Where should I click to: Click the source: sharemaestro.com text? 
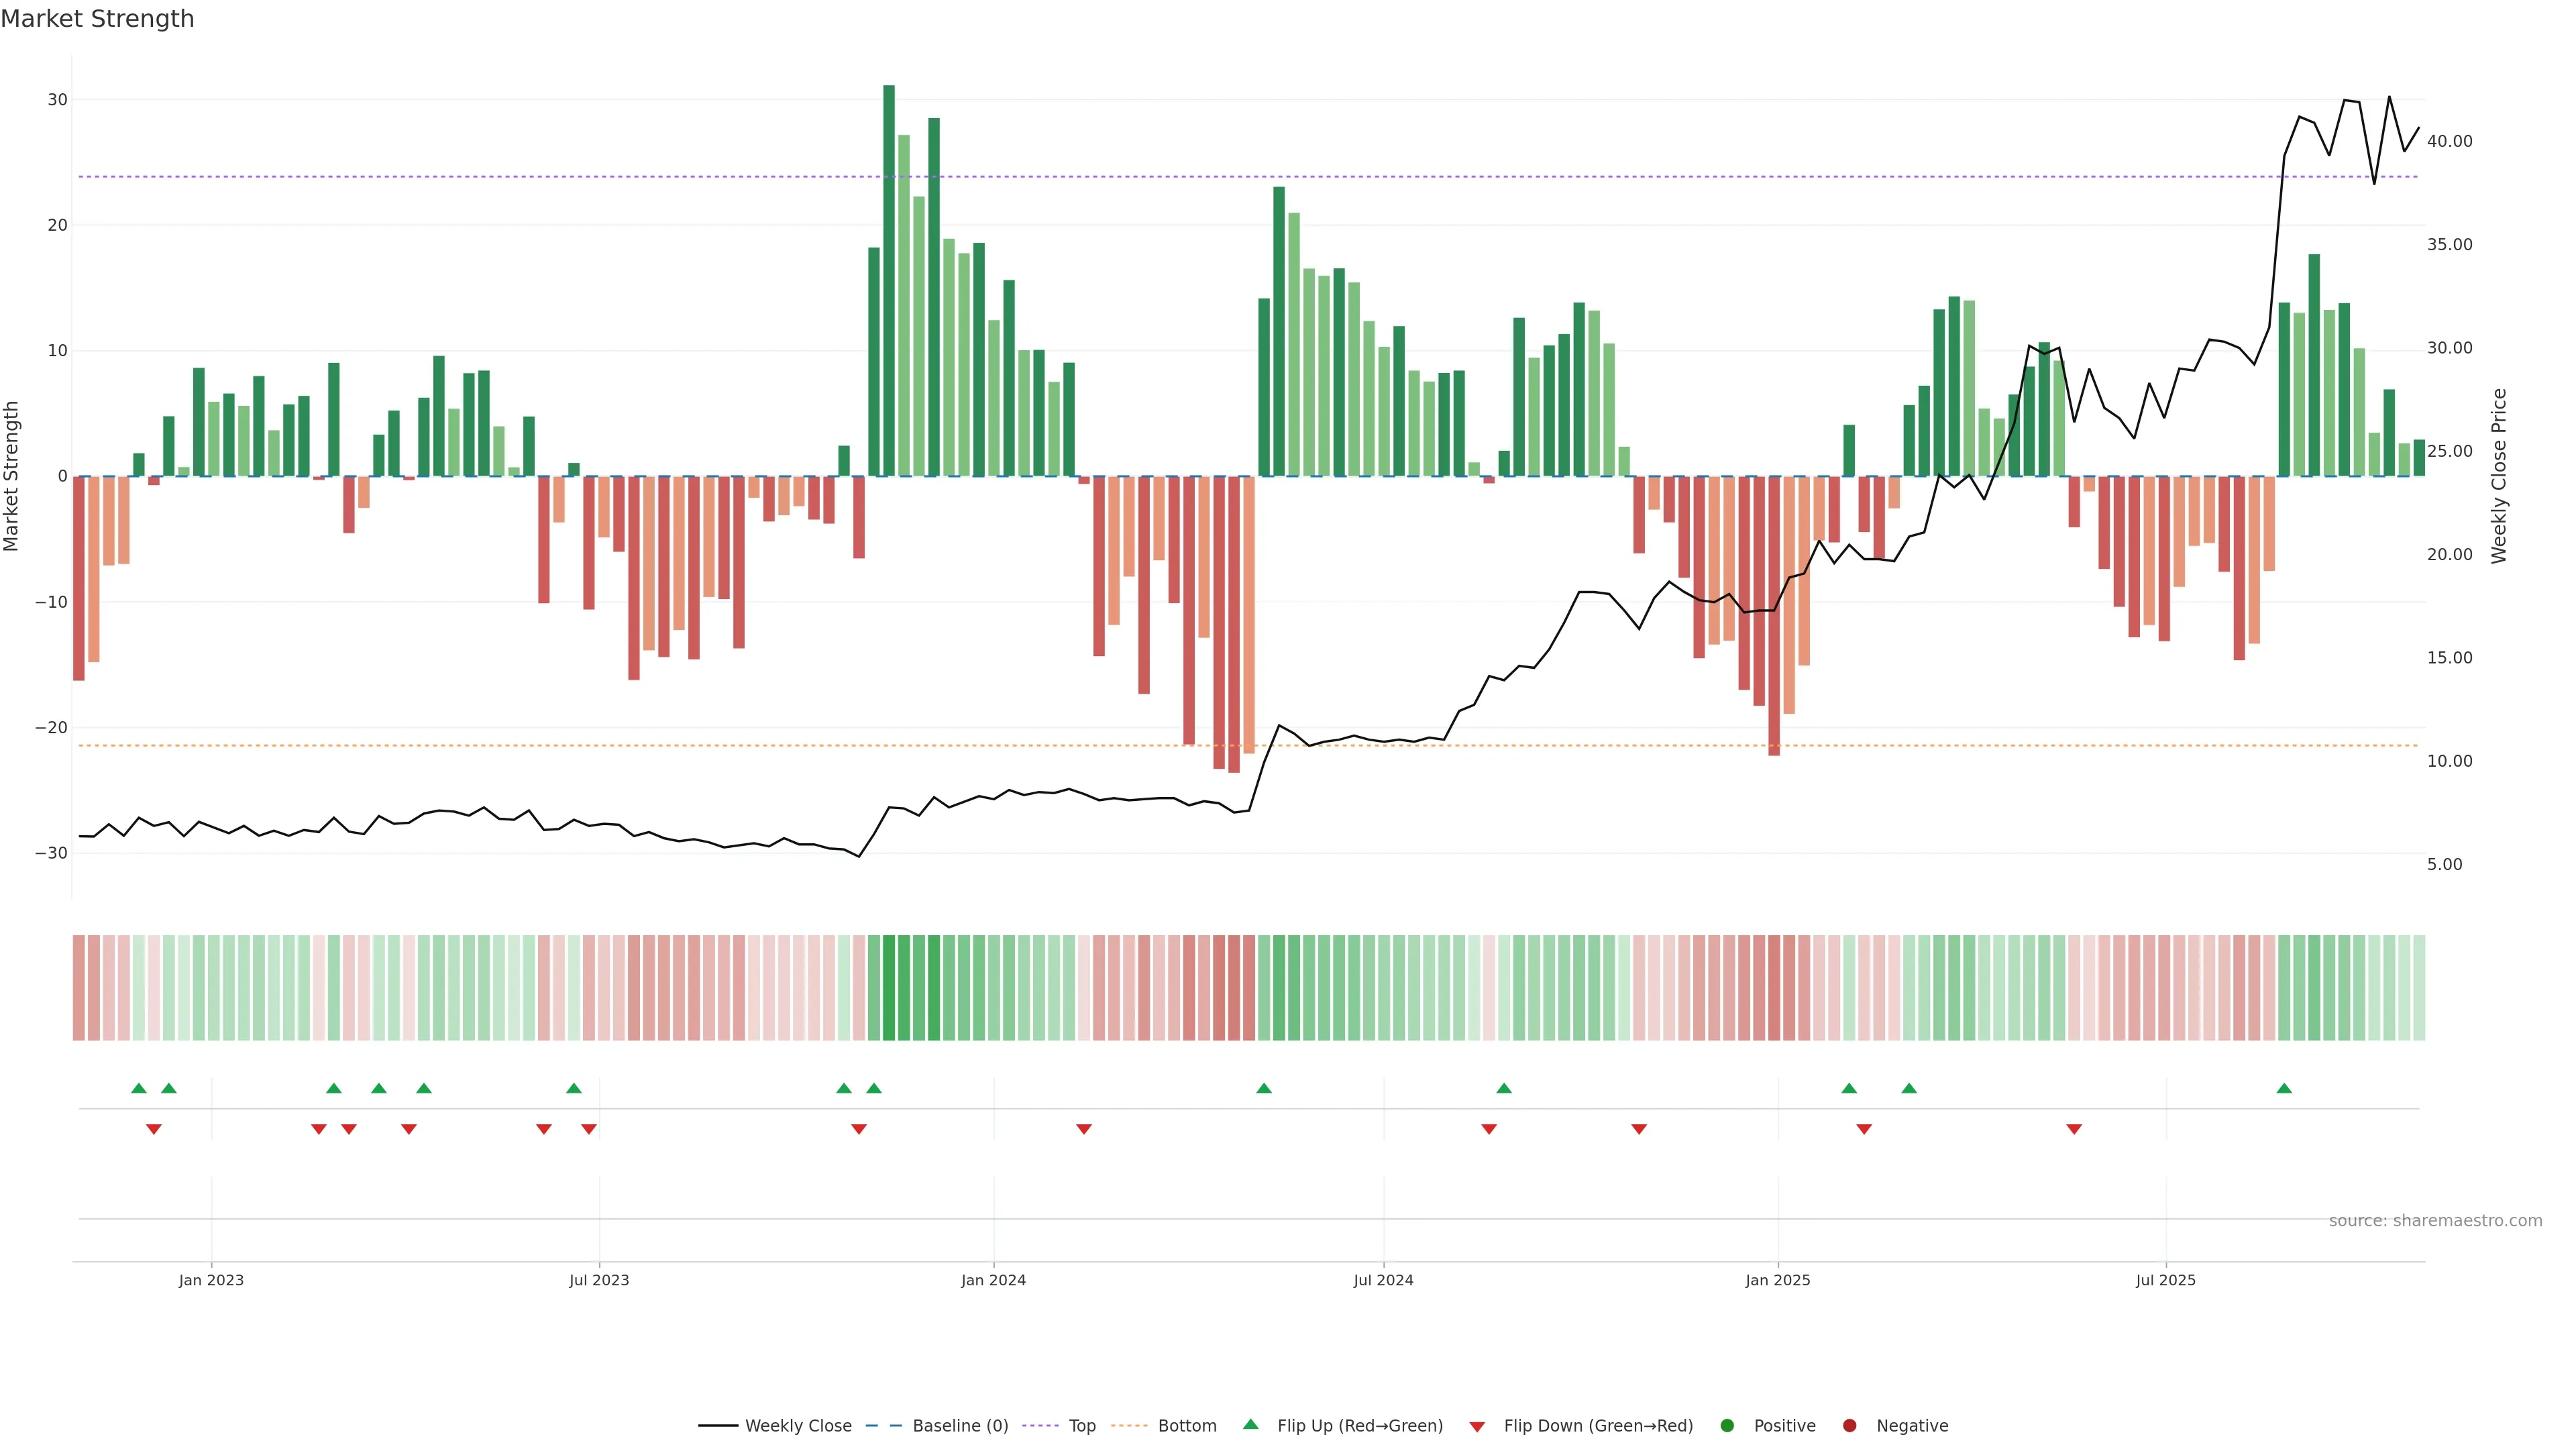(x=2435, y=1221)
